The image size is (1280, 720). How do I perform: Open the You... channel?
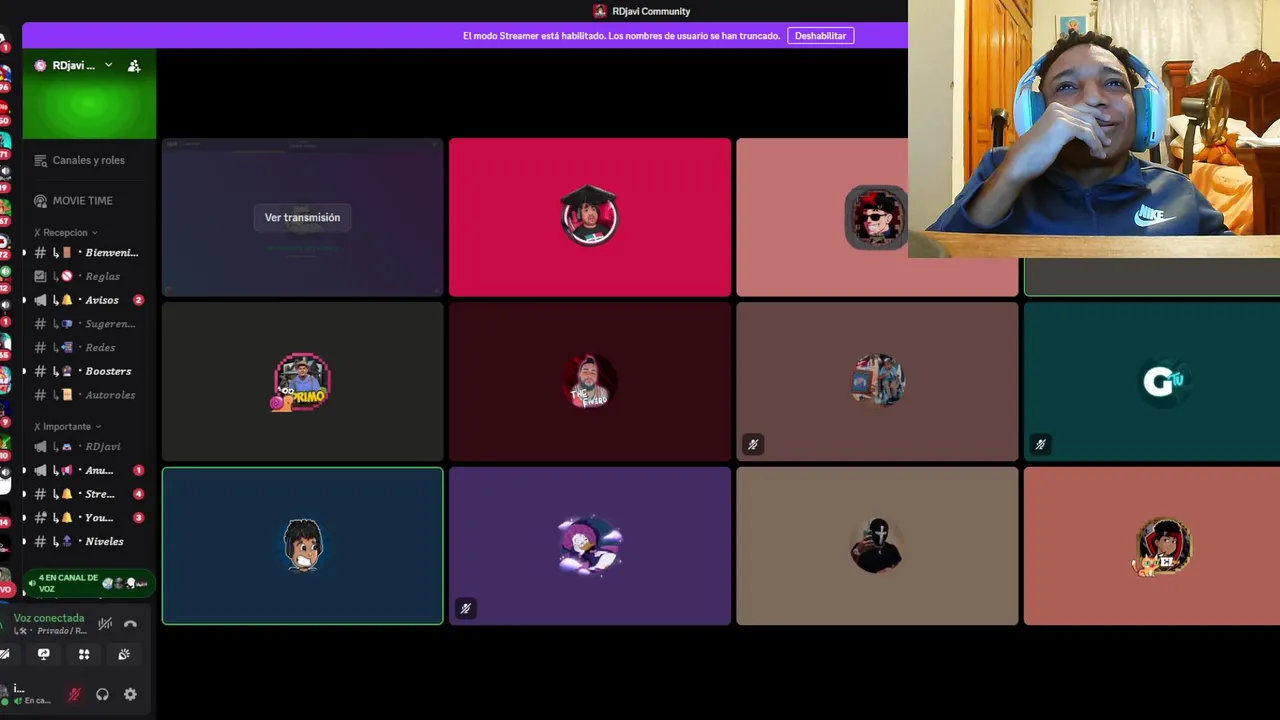pyautogui.click(x=88, y=518)
